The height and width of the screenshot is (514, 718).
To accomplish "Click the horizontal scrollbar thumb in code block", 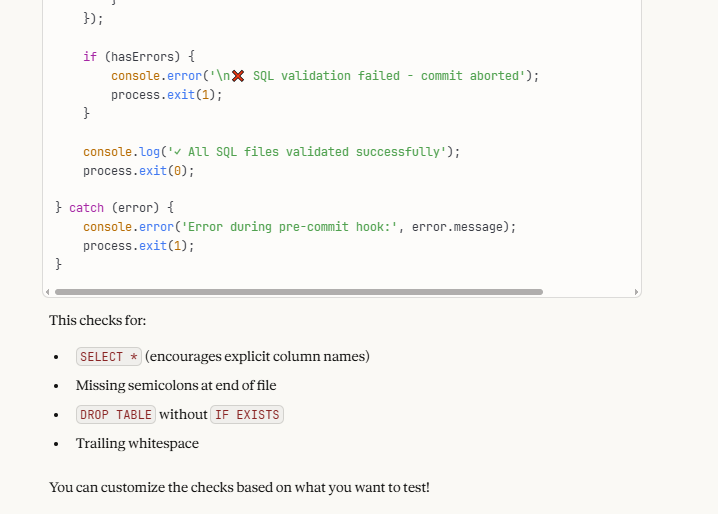I will 298,292.
